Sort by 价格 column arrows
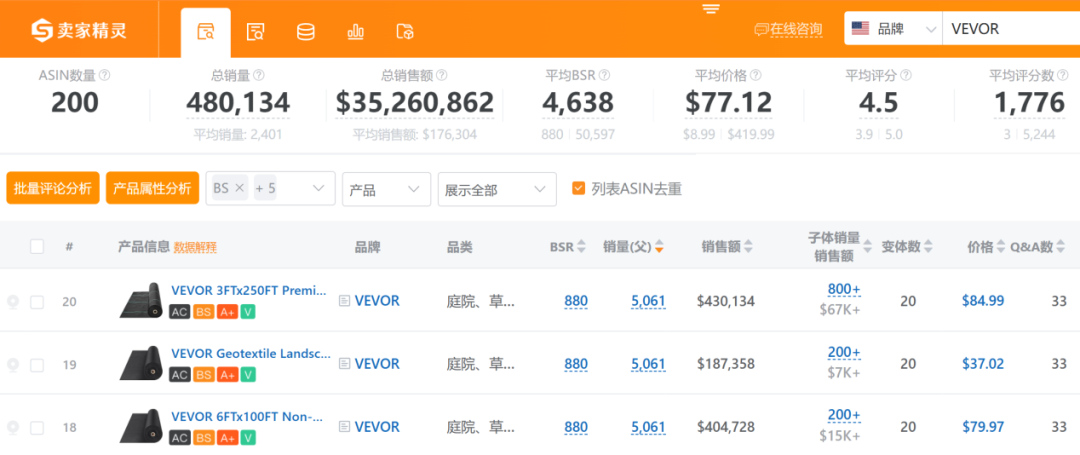 (1001, 246)
